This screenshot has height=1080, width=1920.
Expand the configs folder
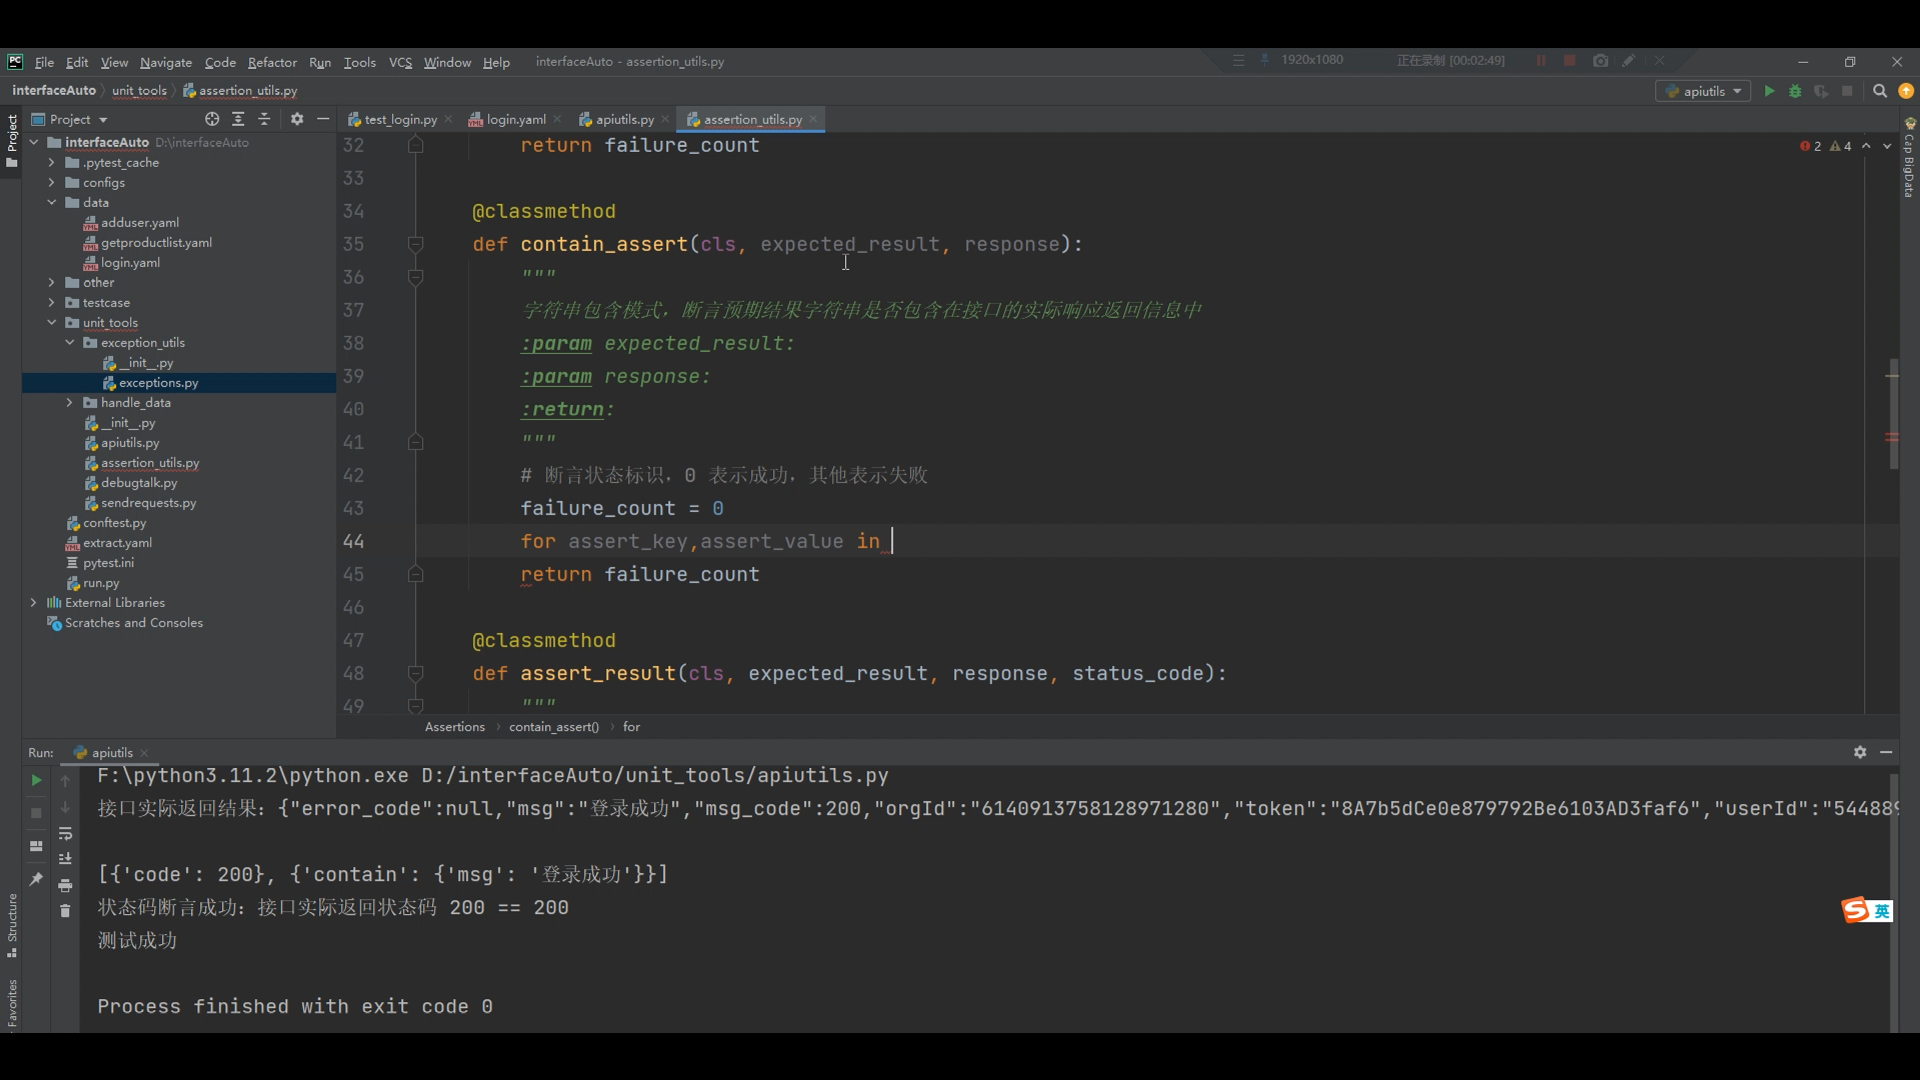click(x=52, y=182)
